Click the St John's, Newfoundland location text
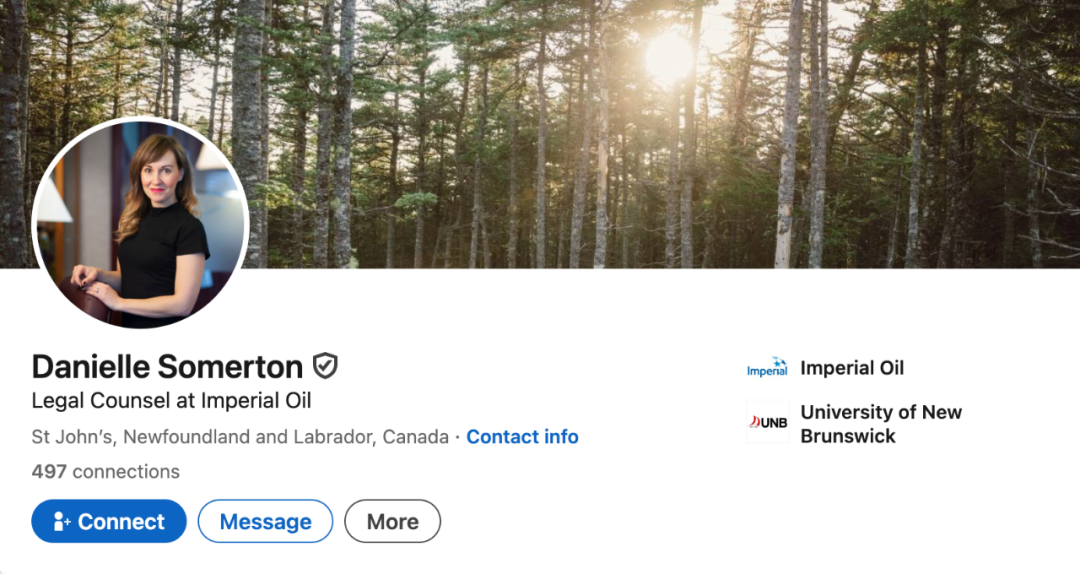This screenshot has height=574, width=1080. tap(240, 437)
